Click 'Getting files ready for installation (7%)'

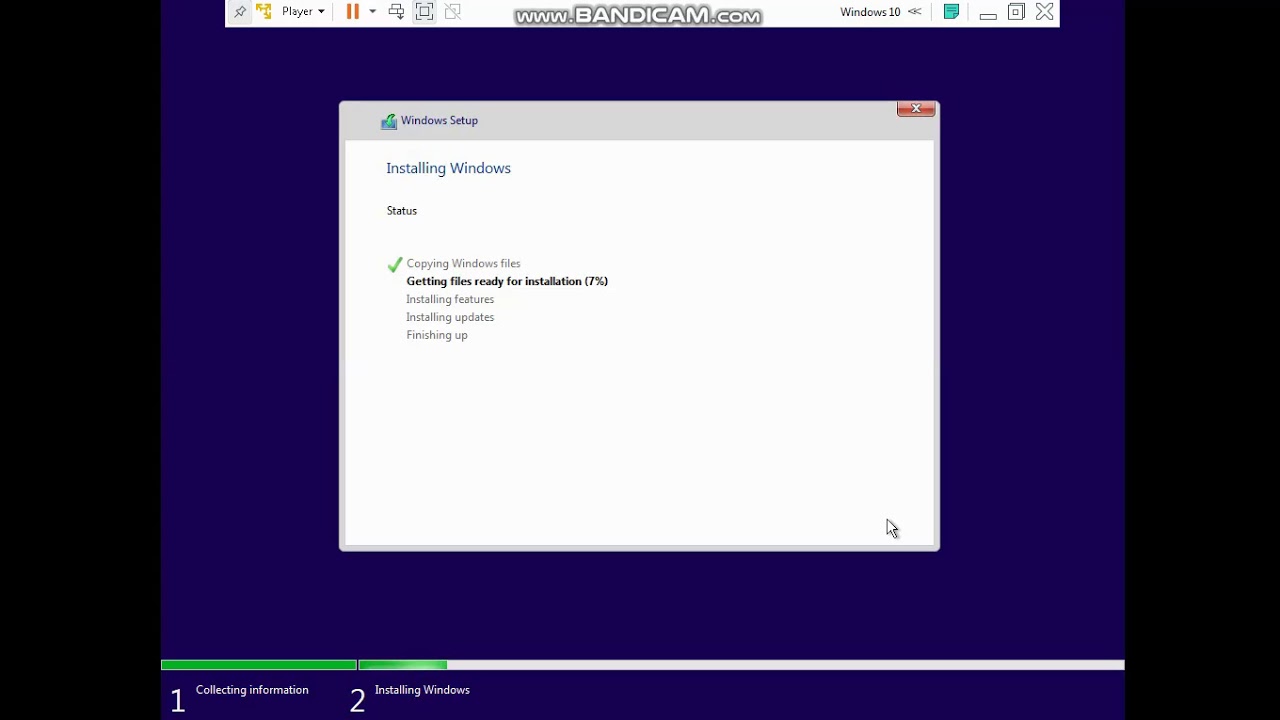(x=507, y=281)
